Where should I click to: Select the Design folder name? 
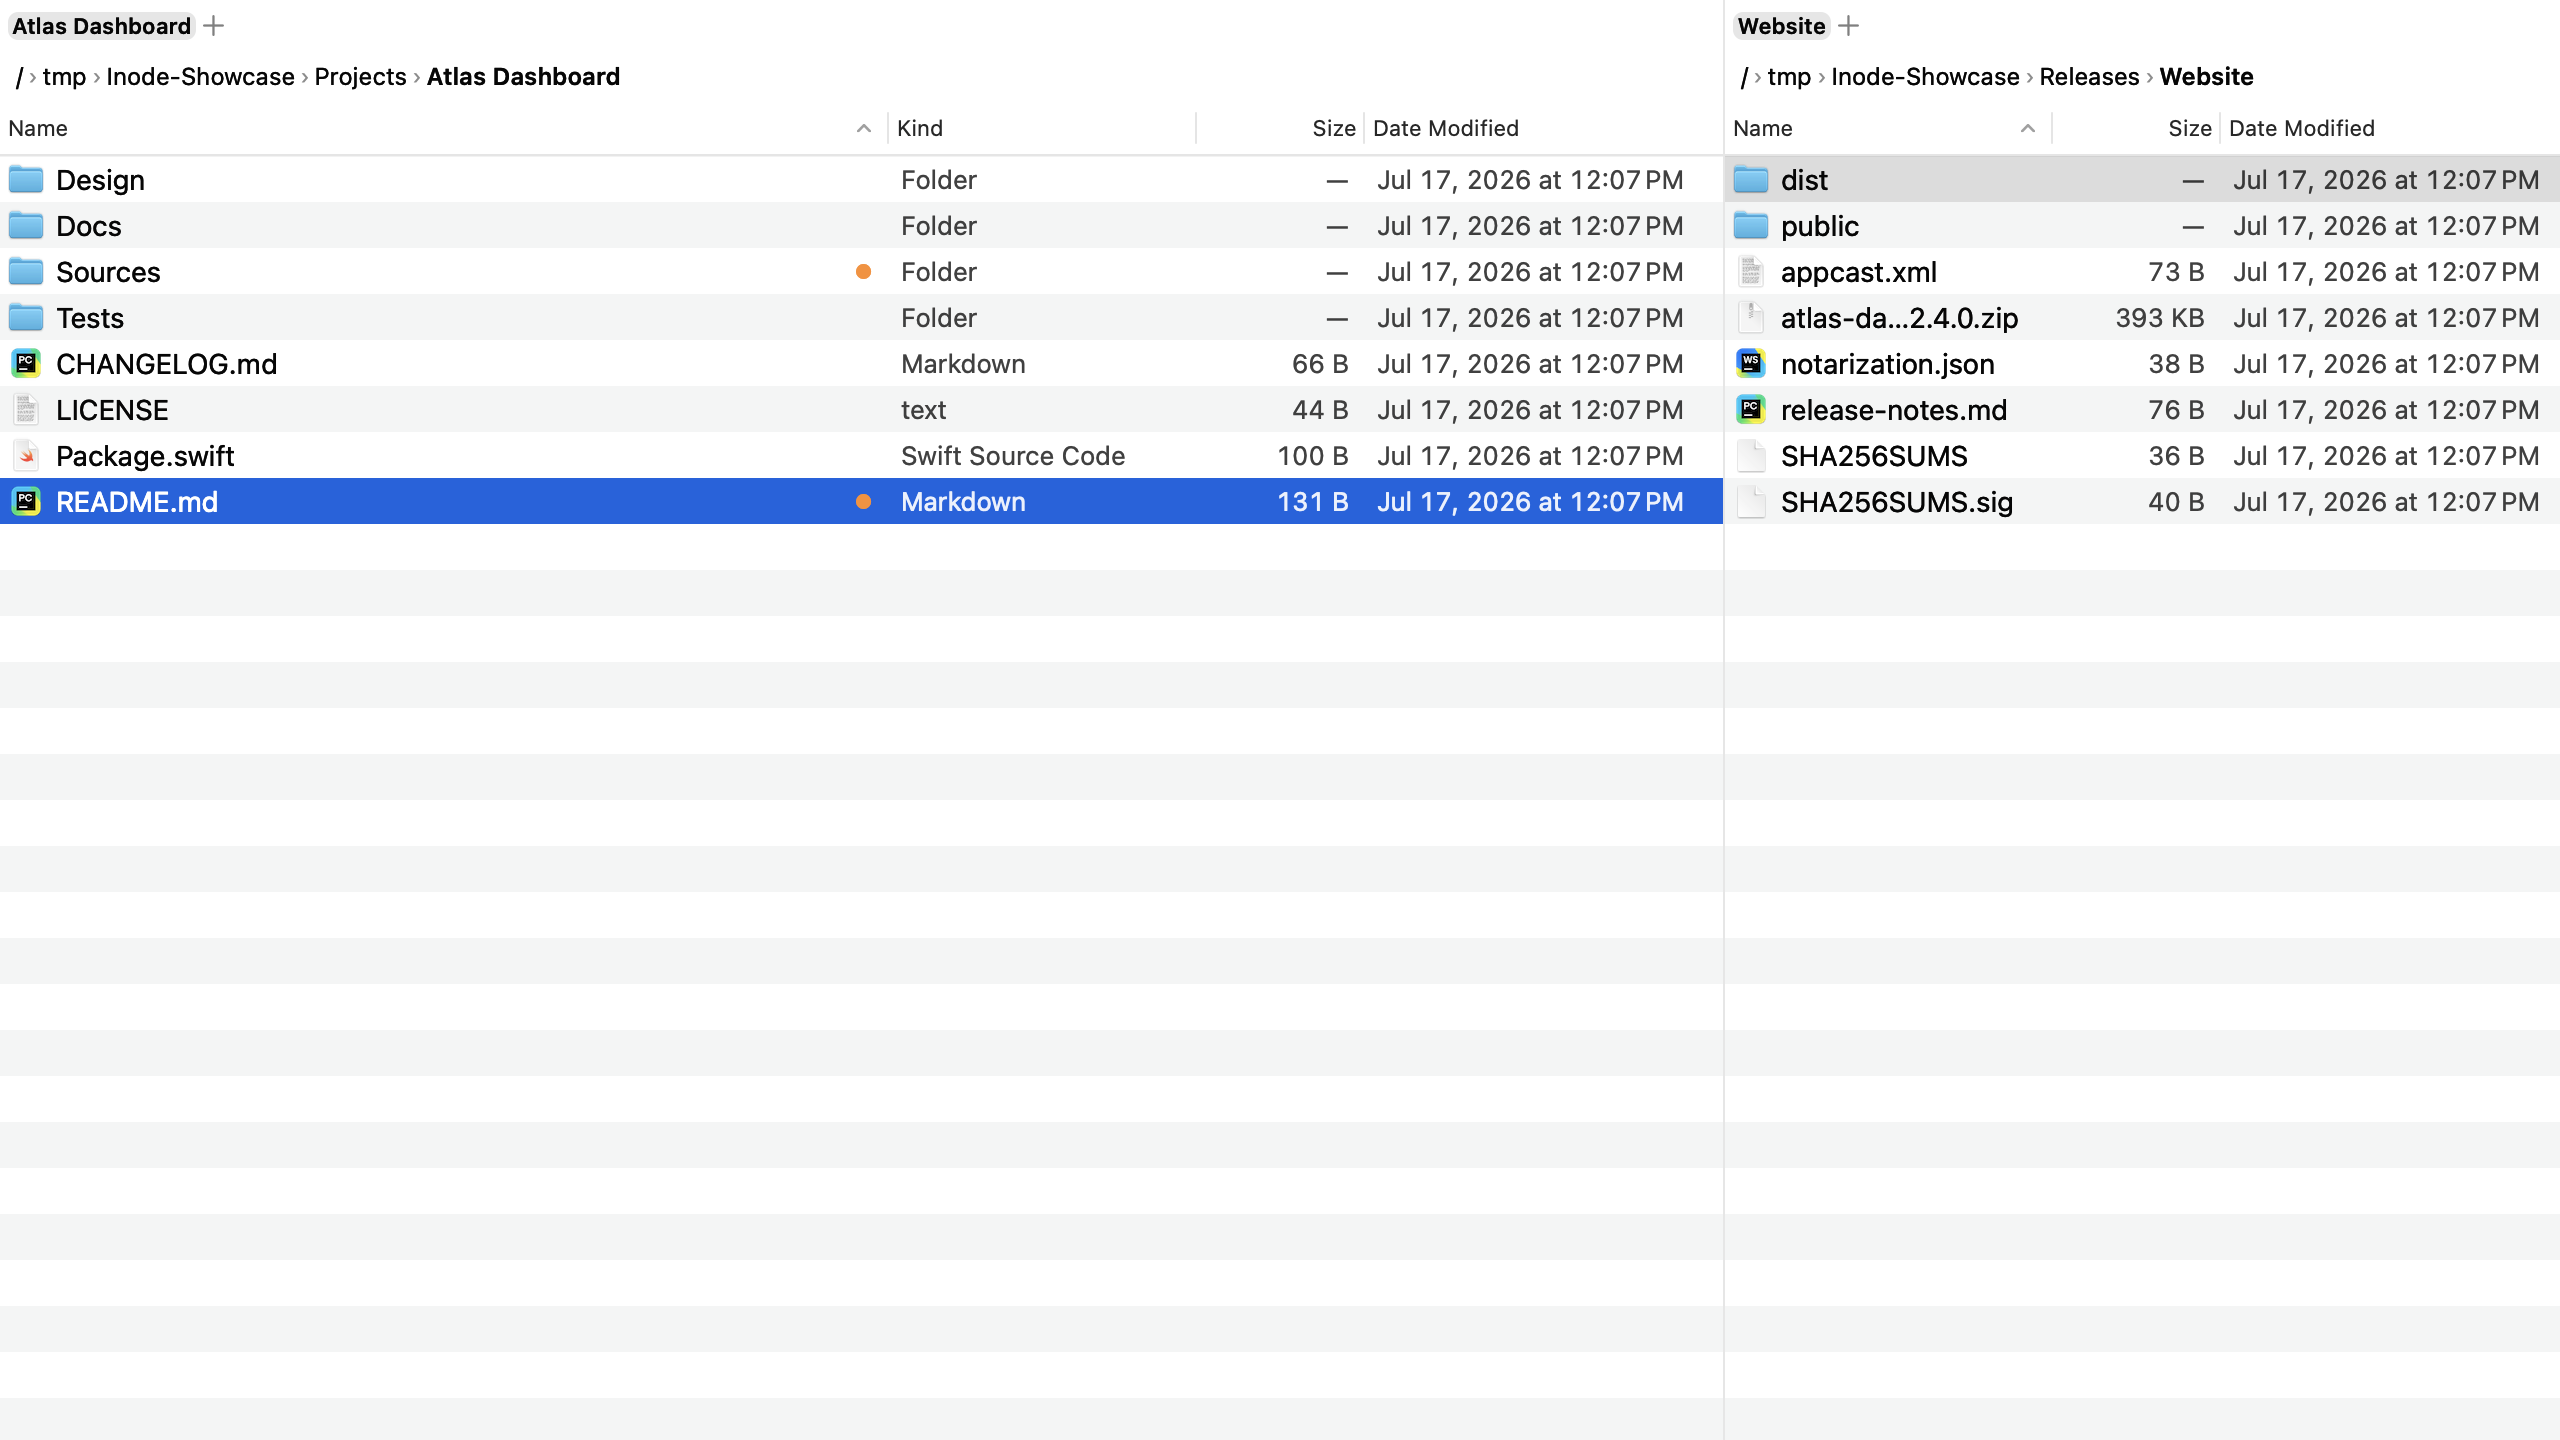(100, 180)
